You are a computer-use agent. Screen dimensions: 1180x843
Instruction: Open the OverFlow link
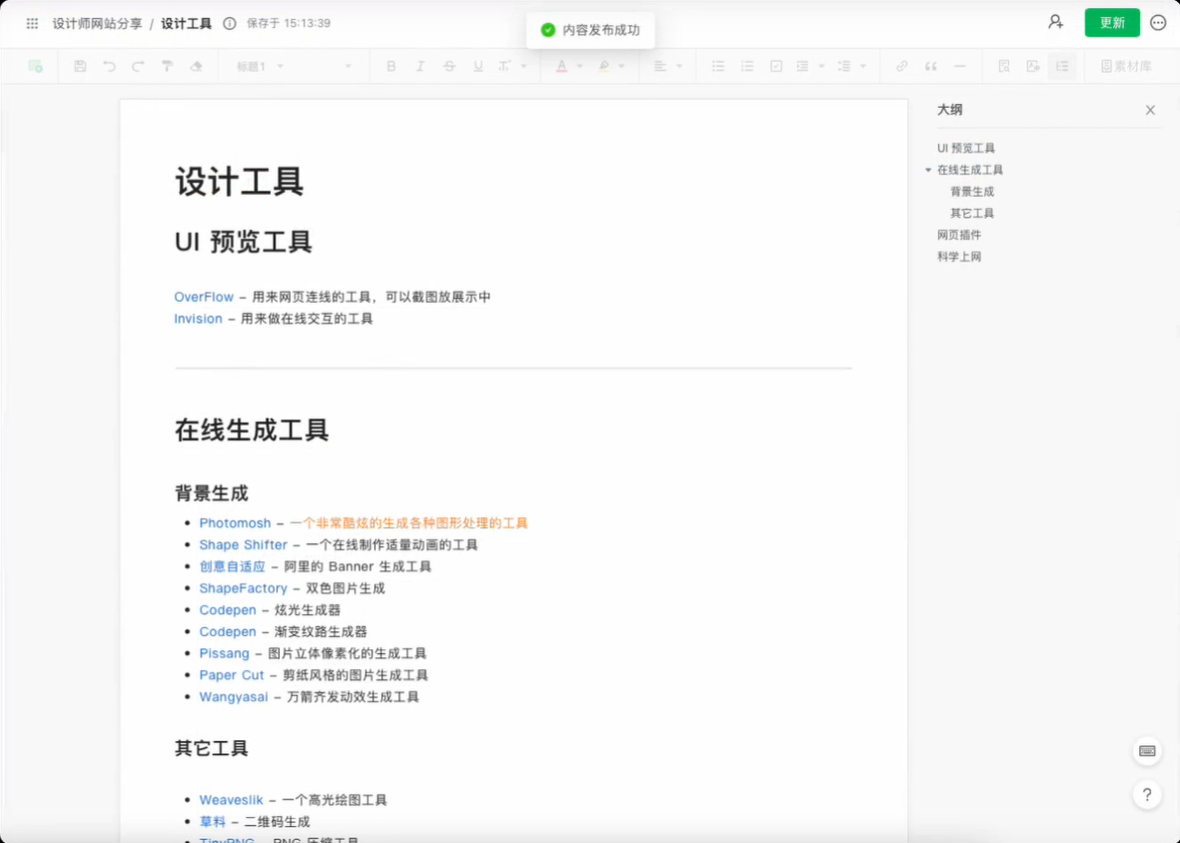pyautogui.click(x=204, y=297)
